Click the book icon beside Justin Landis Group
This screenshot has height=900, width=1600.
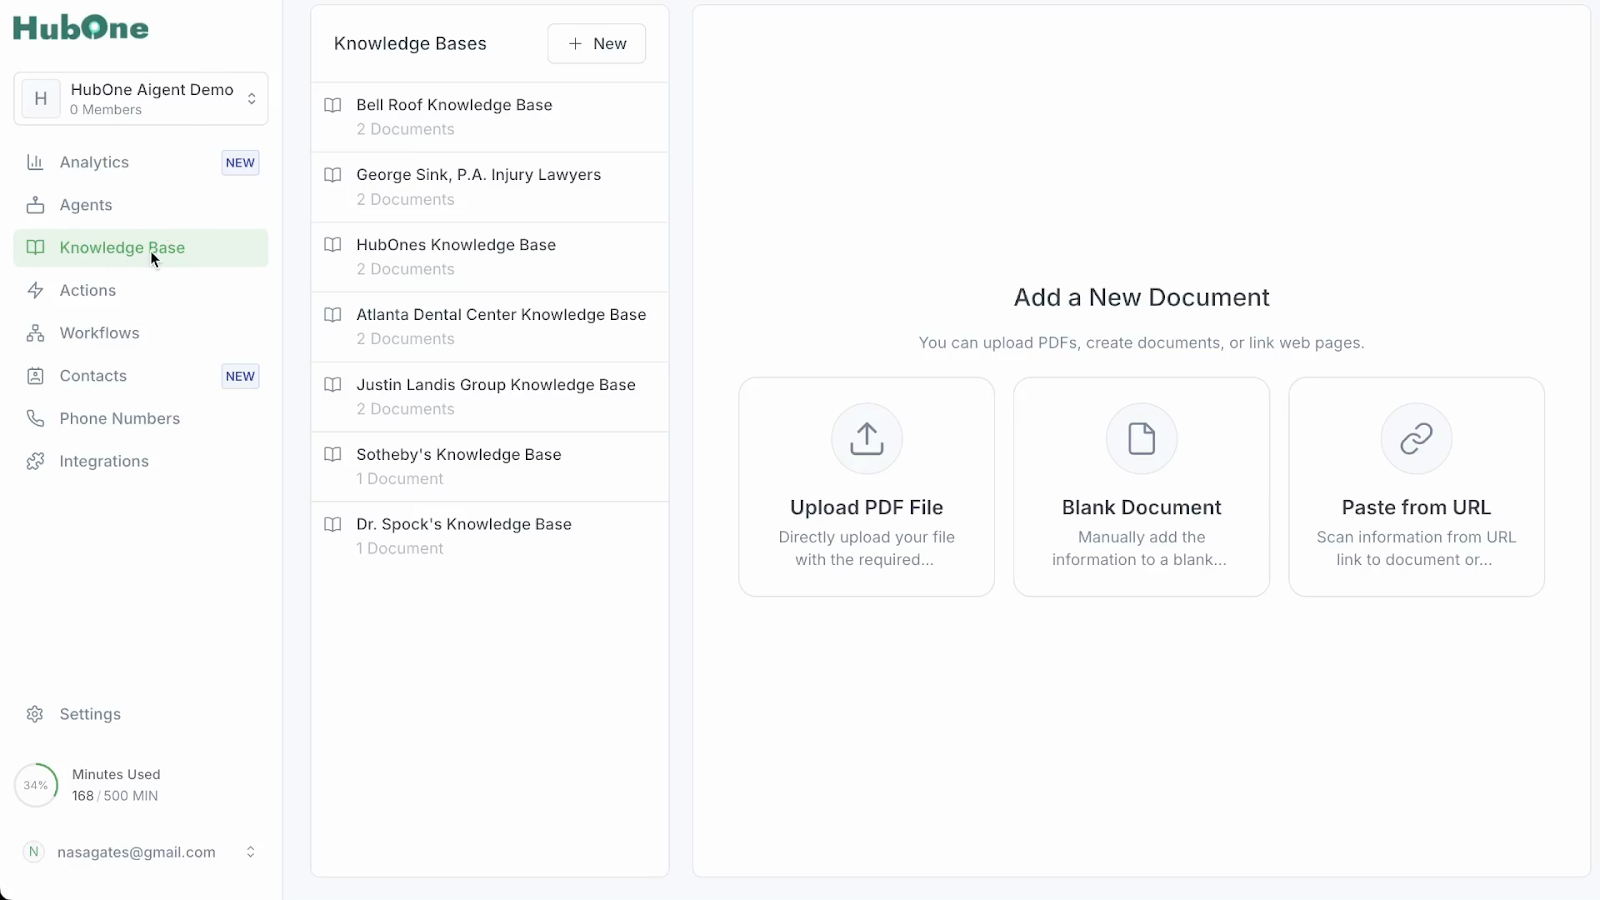(x=333, y=385)
